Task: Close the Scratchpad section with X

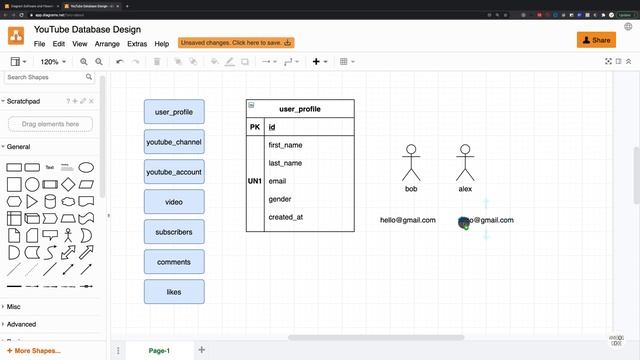Action: point(91,101)
